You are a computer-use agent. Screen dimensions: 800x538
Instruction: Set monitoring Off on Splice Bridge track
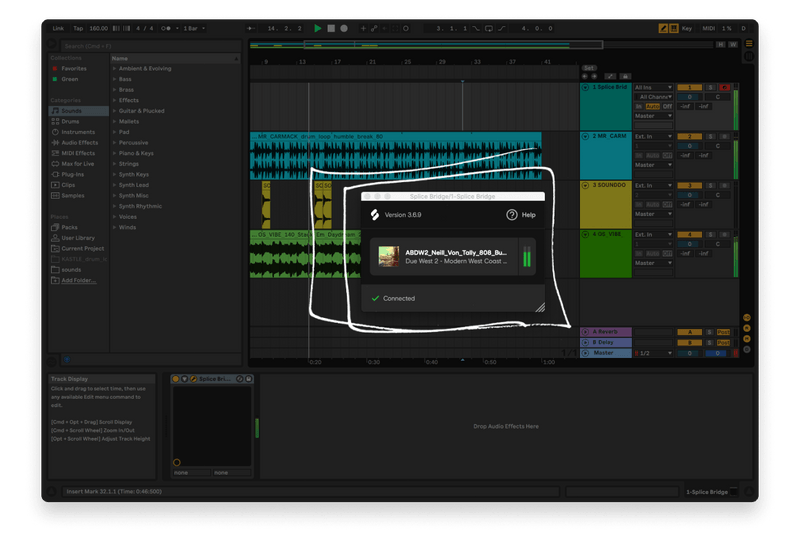tap(667, 106)
